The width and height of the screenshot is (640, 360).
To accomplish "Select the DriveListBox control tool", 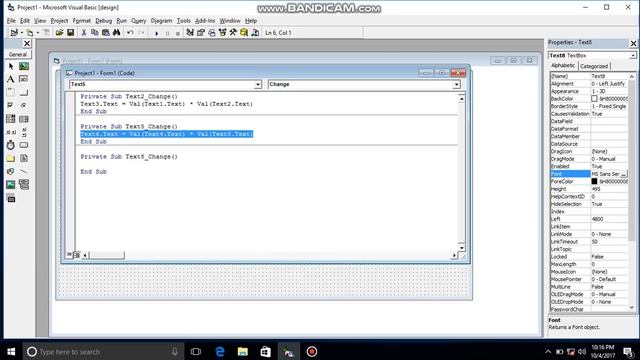I will (24, 145).
